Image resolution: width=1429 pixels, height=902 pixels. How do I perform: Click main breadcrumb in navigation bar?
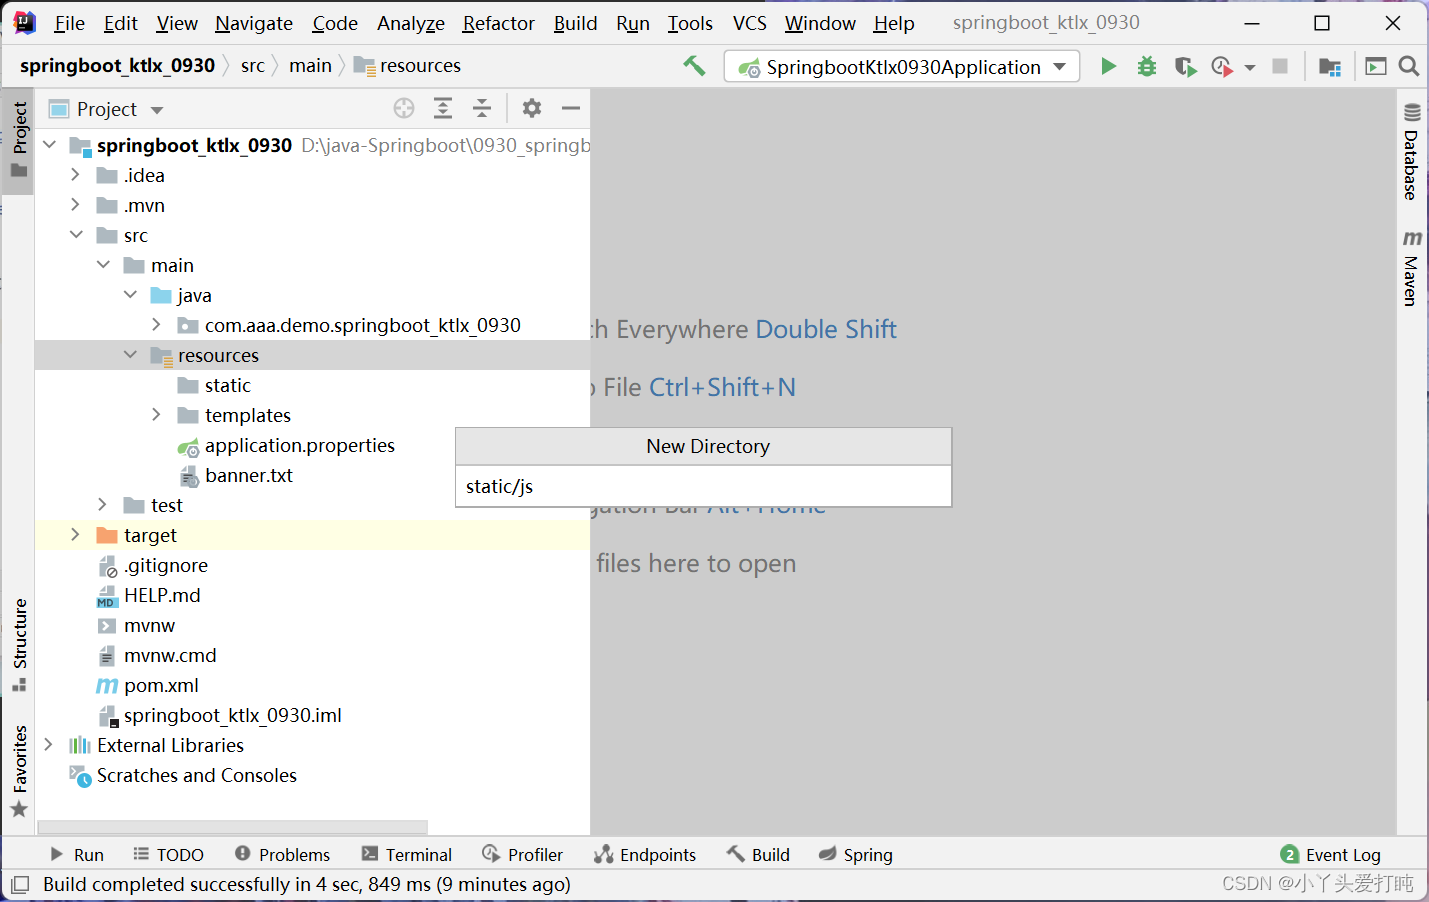point(310,66)
